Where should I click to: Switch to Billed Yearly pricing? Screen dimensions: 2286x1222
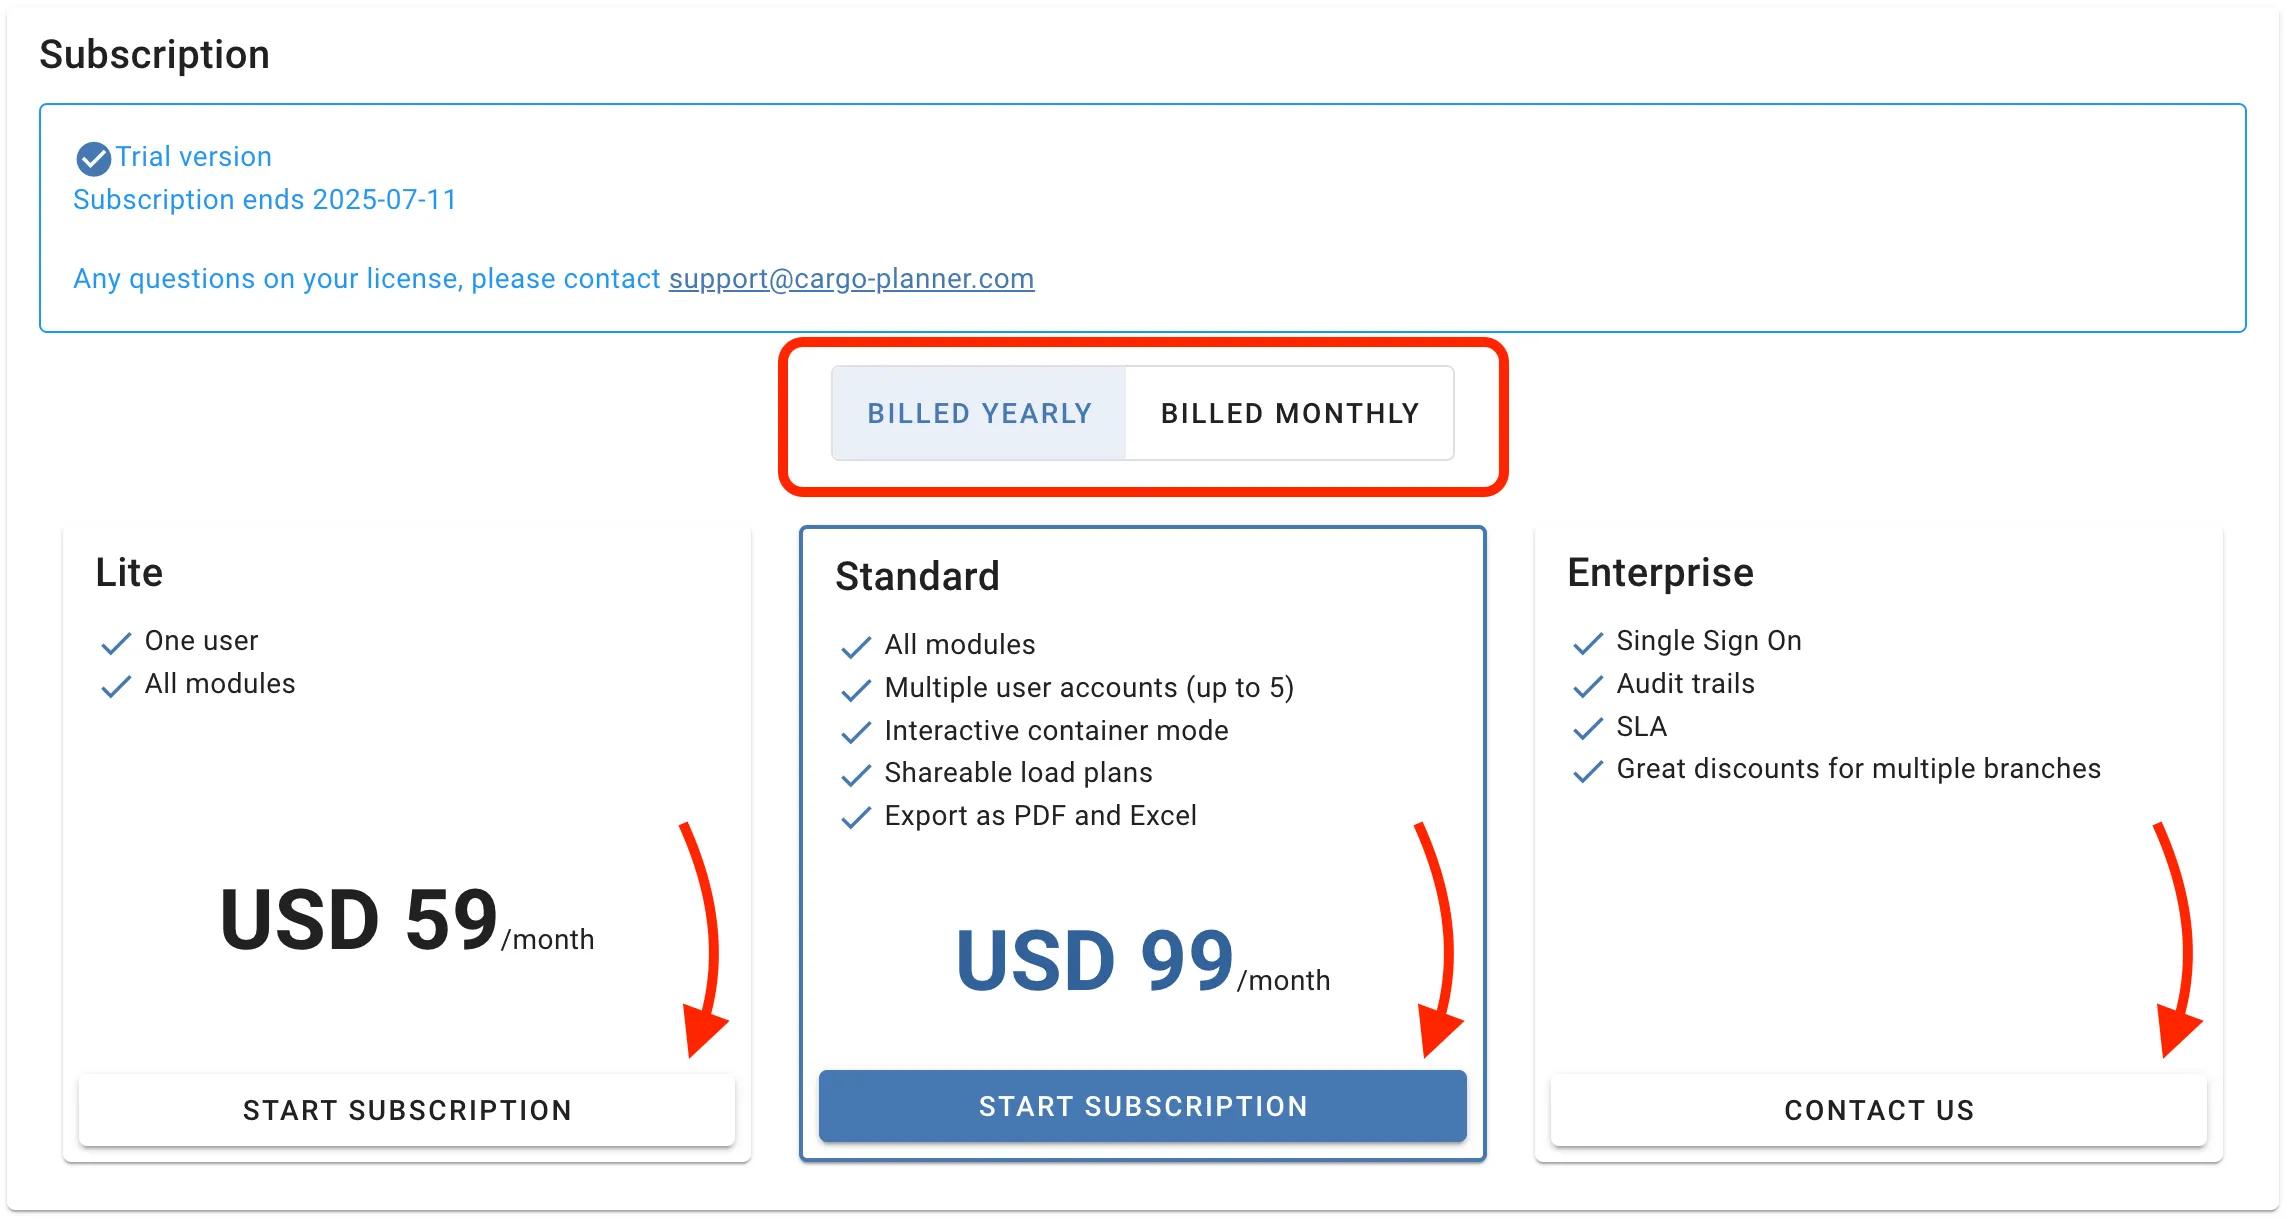point(979,413)
